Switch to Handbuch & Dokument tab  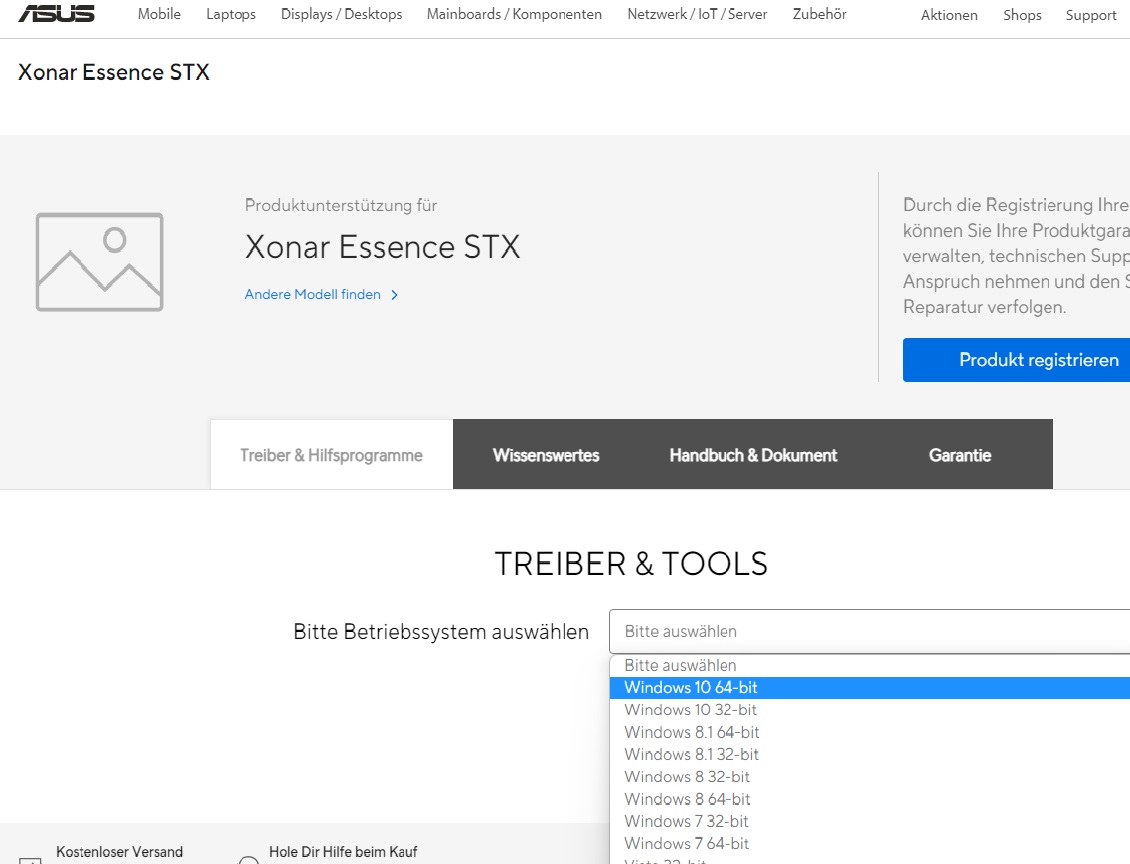[x=753, y=455]
